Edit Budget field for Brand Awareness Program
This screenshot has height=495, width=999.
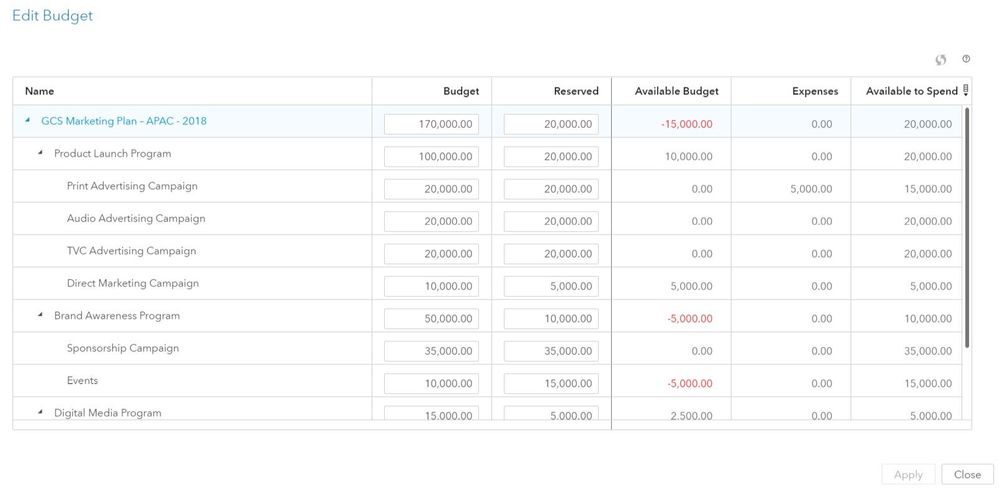[x=431, y=319]
